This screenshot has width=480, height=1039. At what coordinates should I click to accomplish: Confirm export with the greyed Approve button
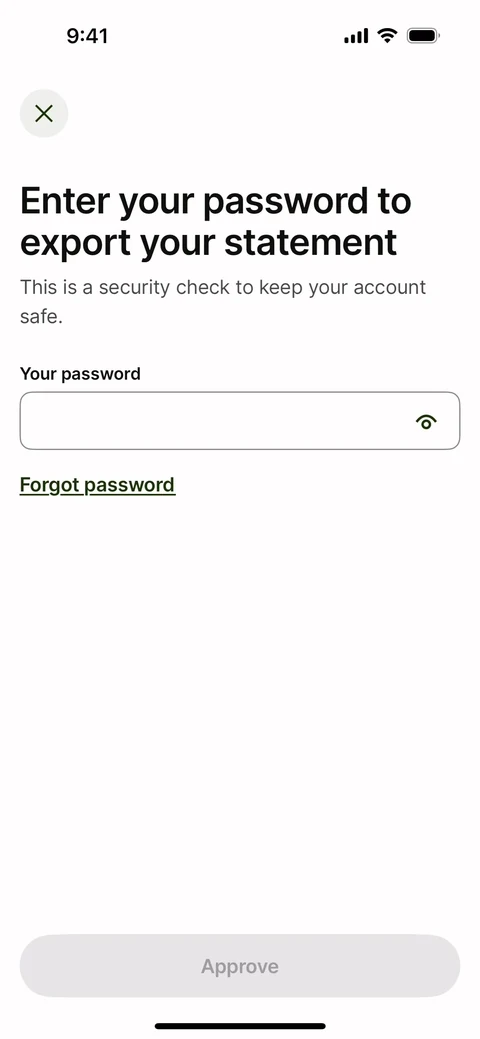pos(240,966)
